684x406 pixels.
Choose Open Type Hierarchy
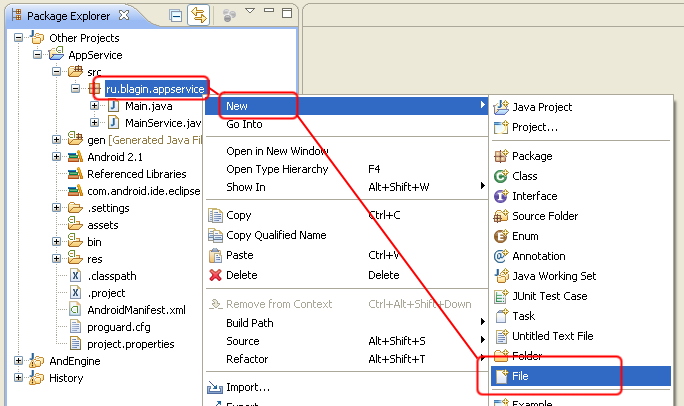(346, 169)
